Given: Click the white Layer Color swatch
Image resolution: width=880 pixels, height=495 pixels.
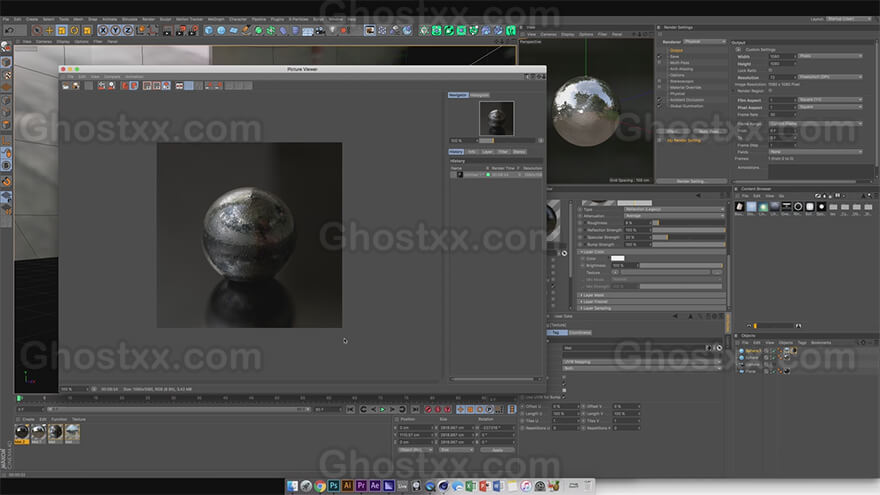Looking at the screenshot, I should (617, 258).
